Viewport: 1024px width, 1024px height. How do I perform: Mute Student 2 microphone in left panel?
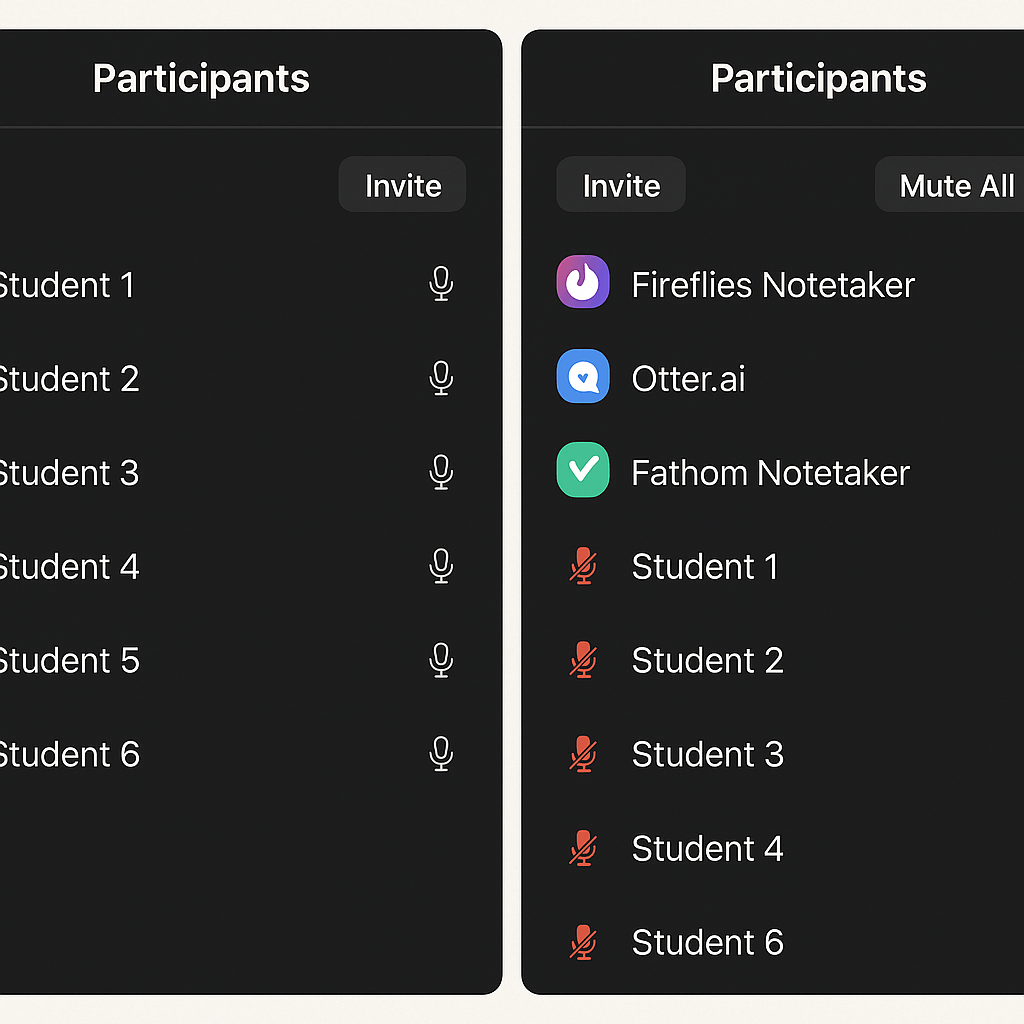tap(441, 378)
